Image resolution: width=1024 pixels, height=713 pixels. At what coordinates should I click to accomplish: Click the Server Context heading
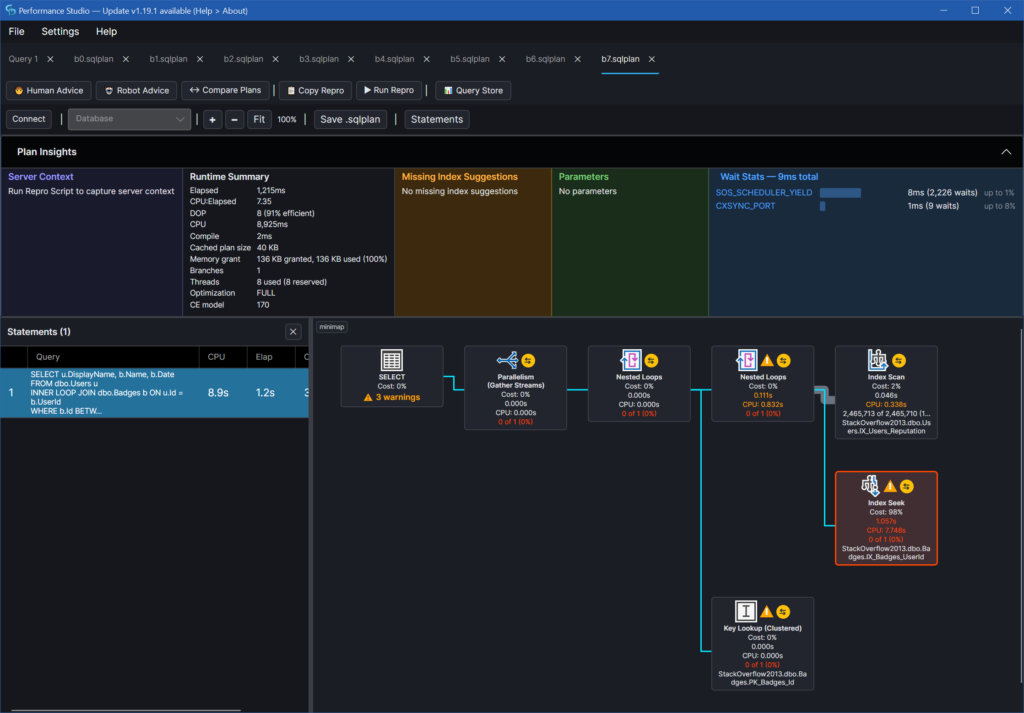(x=40, y=176)
